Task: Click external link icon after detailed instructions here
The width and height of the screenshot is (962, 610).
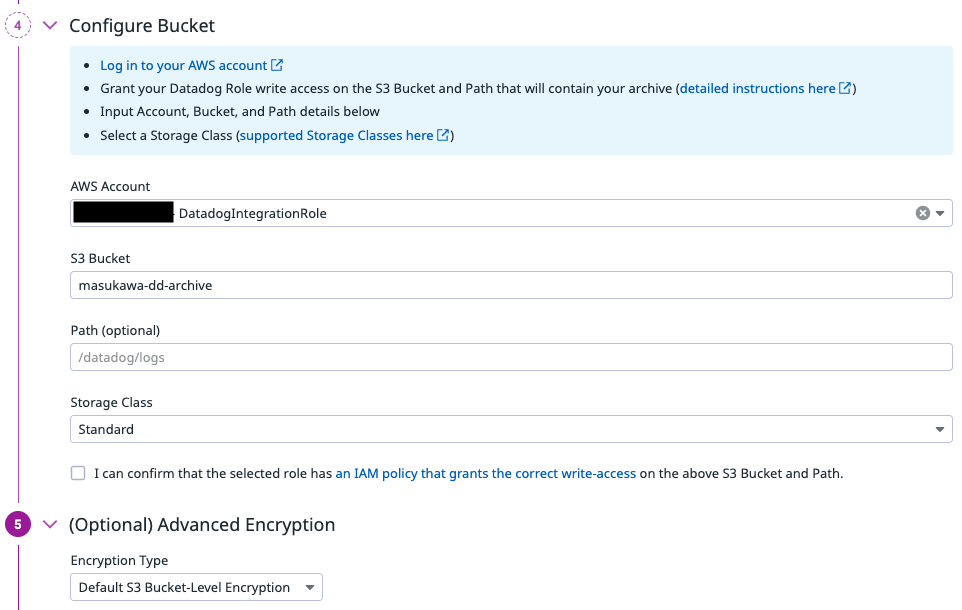Action: 845,89
